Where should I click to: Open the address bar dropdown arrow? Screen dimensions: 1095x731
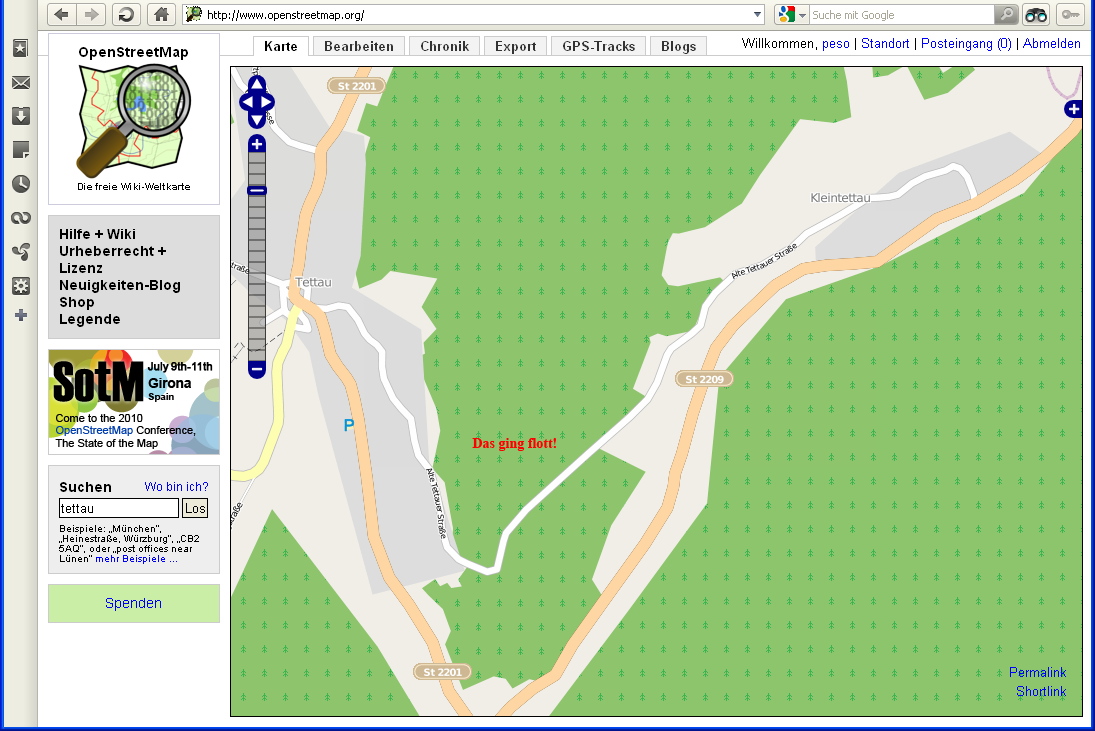[x=757, y=15]
